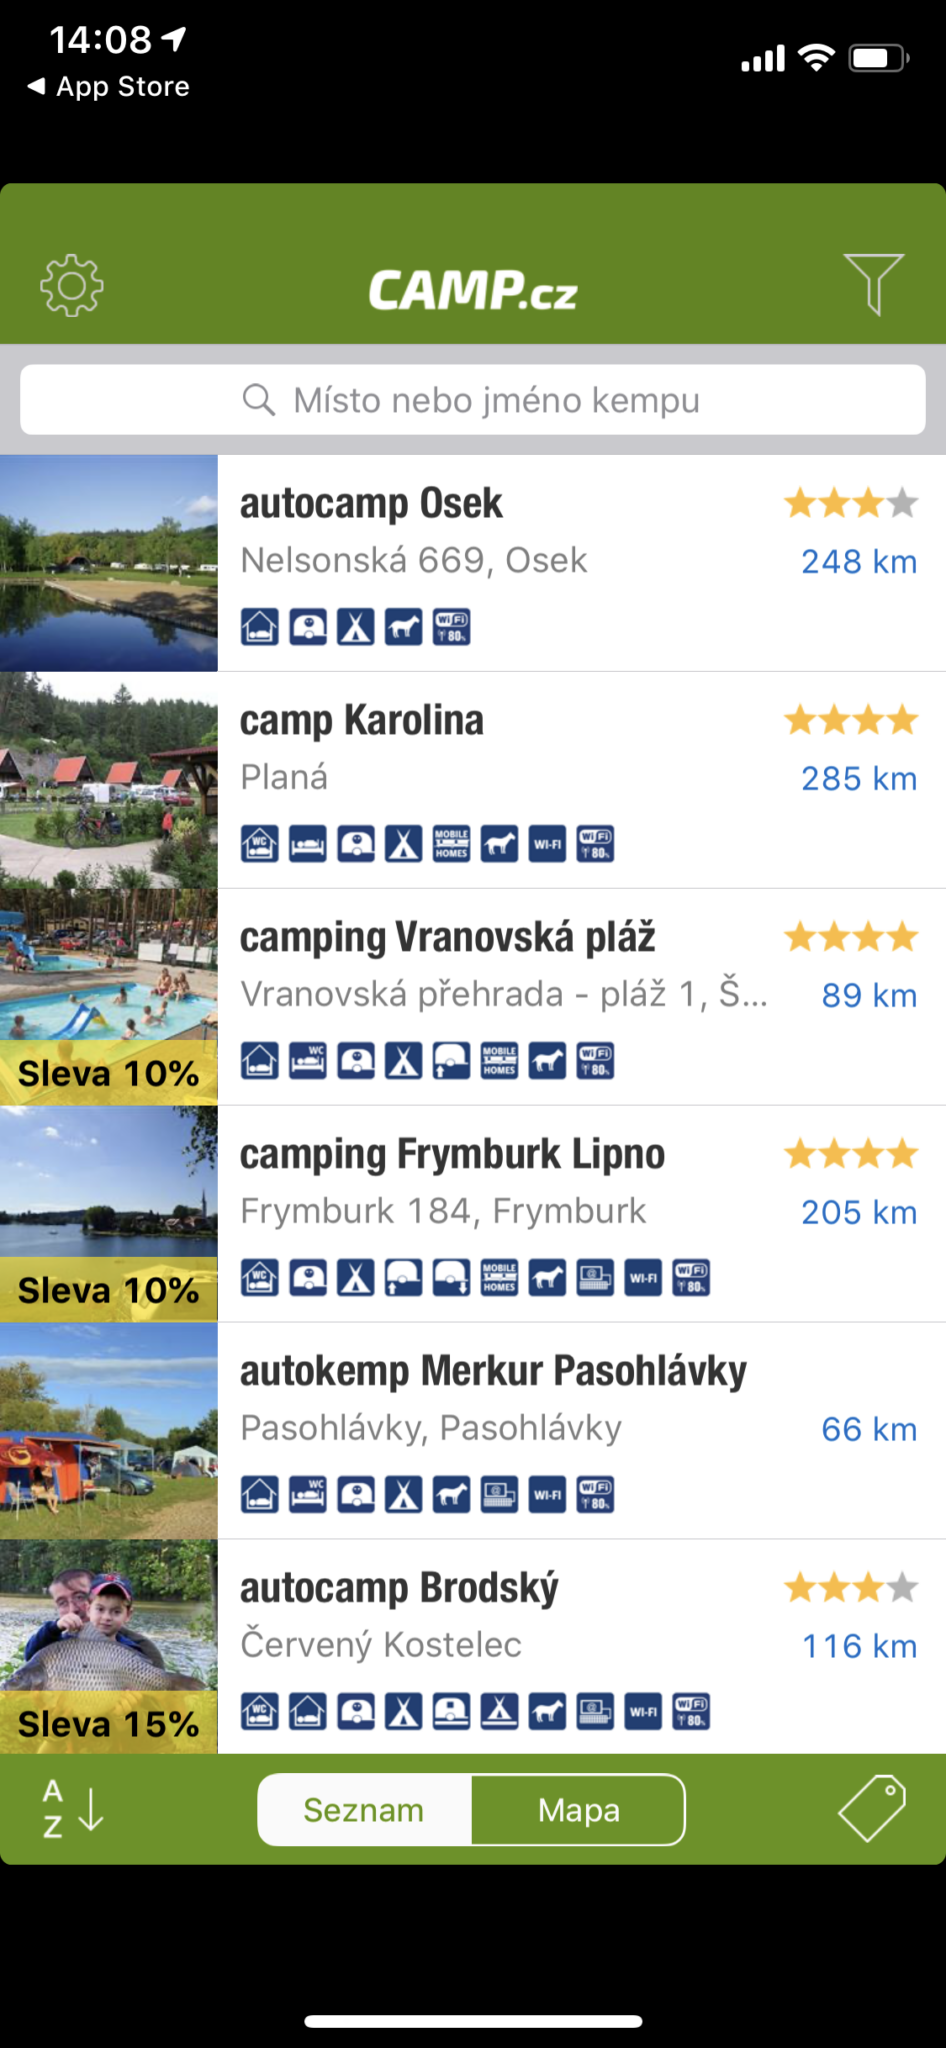Image resolution: width=946 pixels, height=2048 pixels.
Task: Tap Sleva 15% badge on autocamp Brodský
Action: [108, 1724]
